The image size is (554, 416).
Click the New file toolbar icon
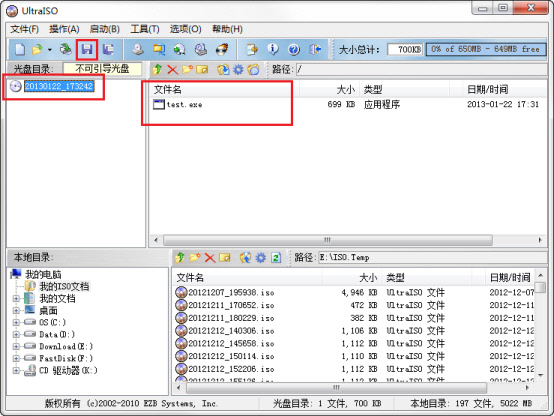[20, 49]
